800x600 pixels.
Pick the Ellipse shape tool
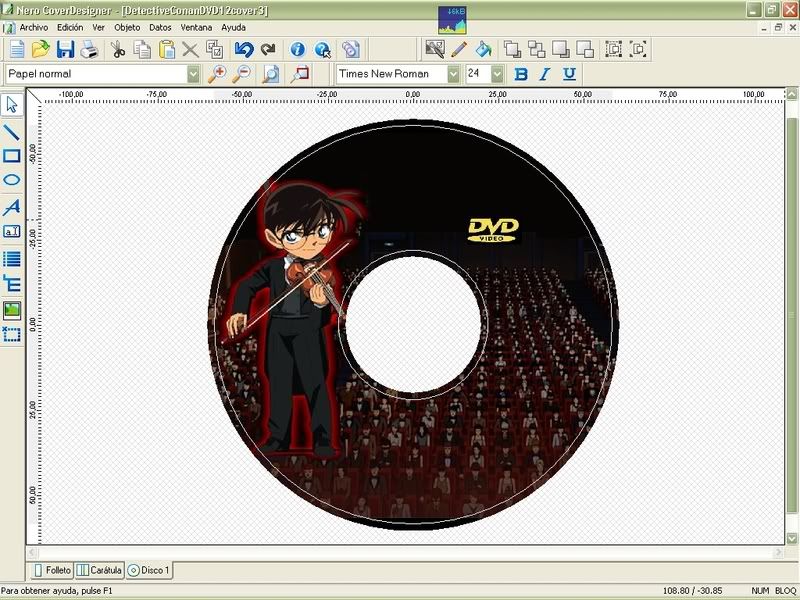(12, 181)
